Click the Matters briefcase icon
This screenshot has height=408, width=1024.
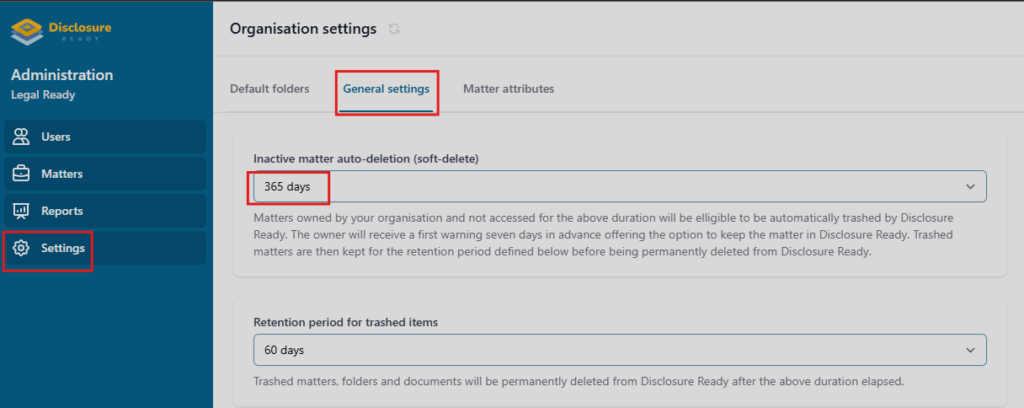click(x=22, y=174)
